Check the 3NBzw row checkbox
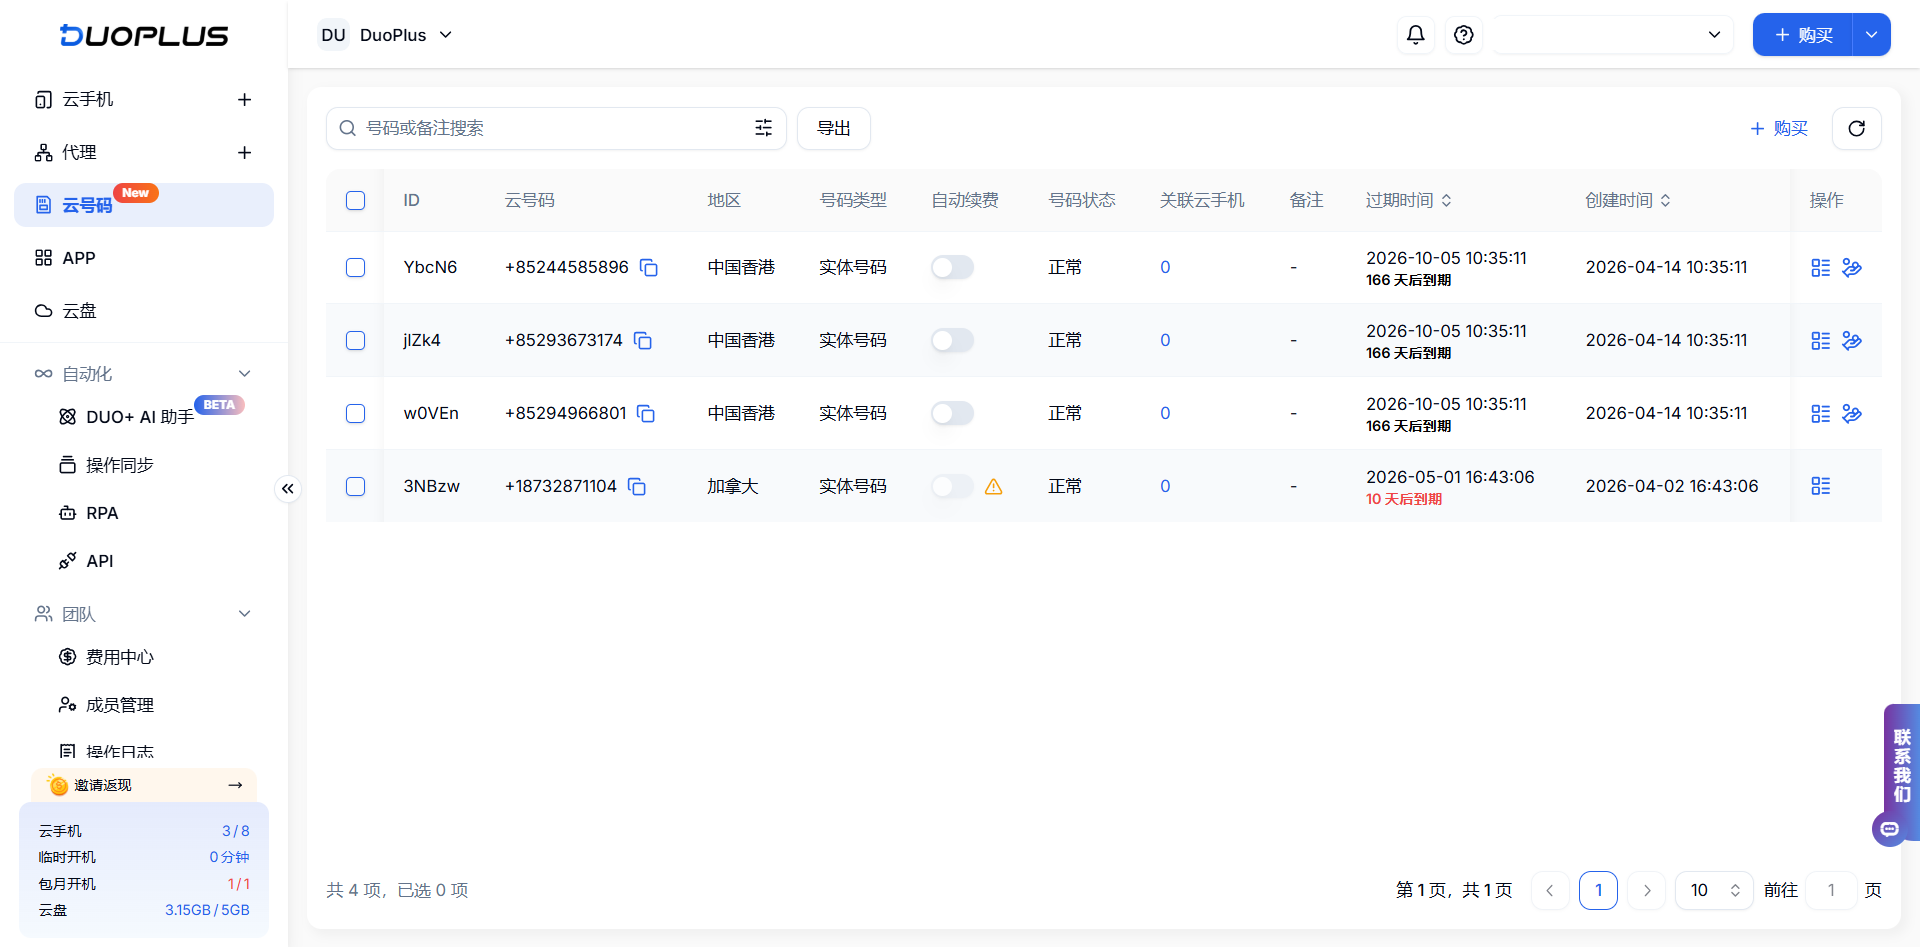This screenshot has height=947, width=1920. (355, 486)
